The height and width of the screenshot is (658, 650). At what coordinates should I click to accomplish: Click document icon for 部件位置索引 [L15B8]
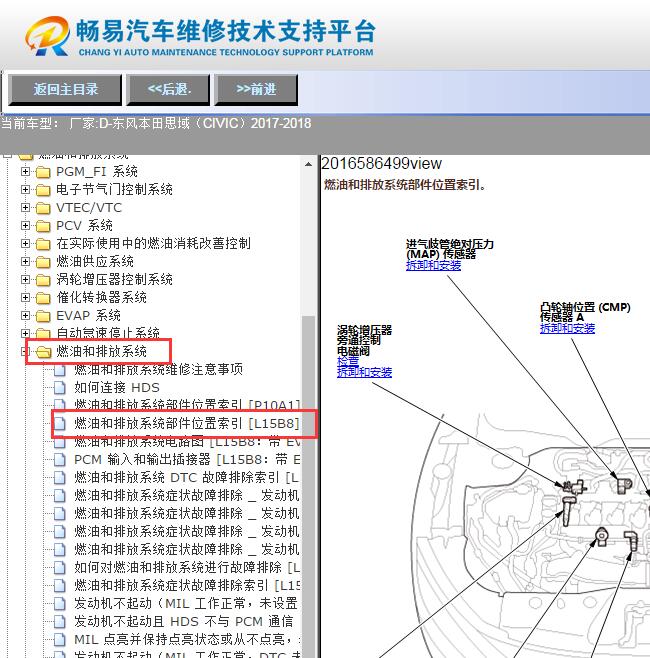60,424
